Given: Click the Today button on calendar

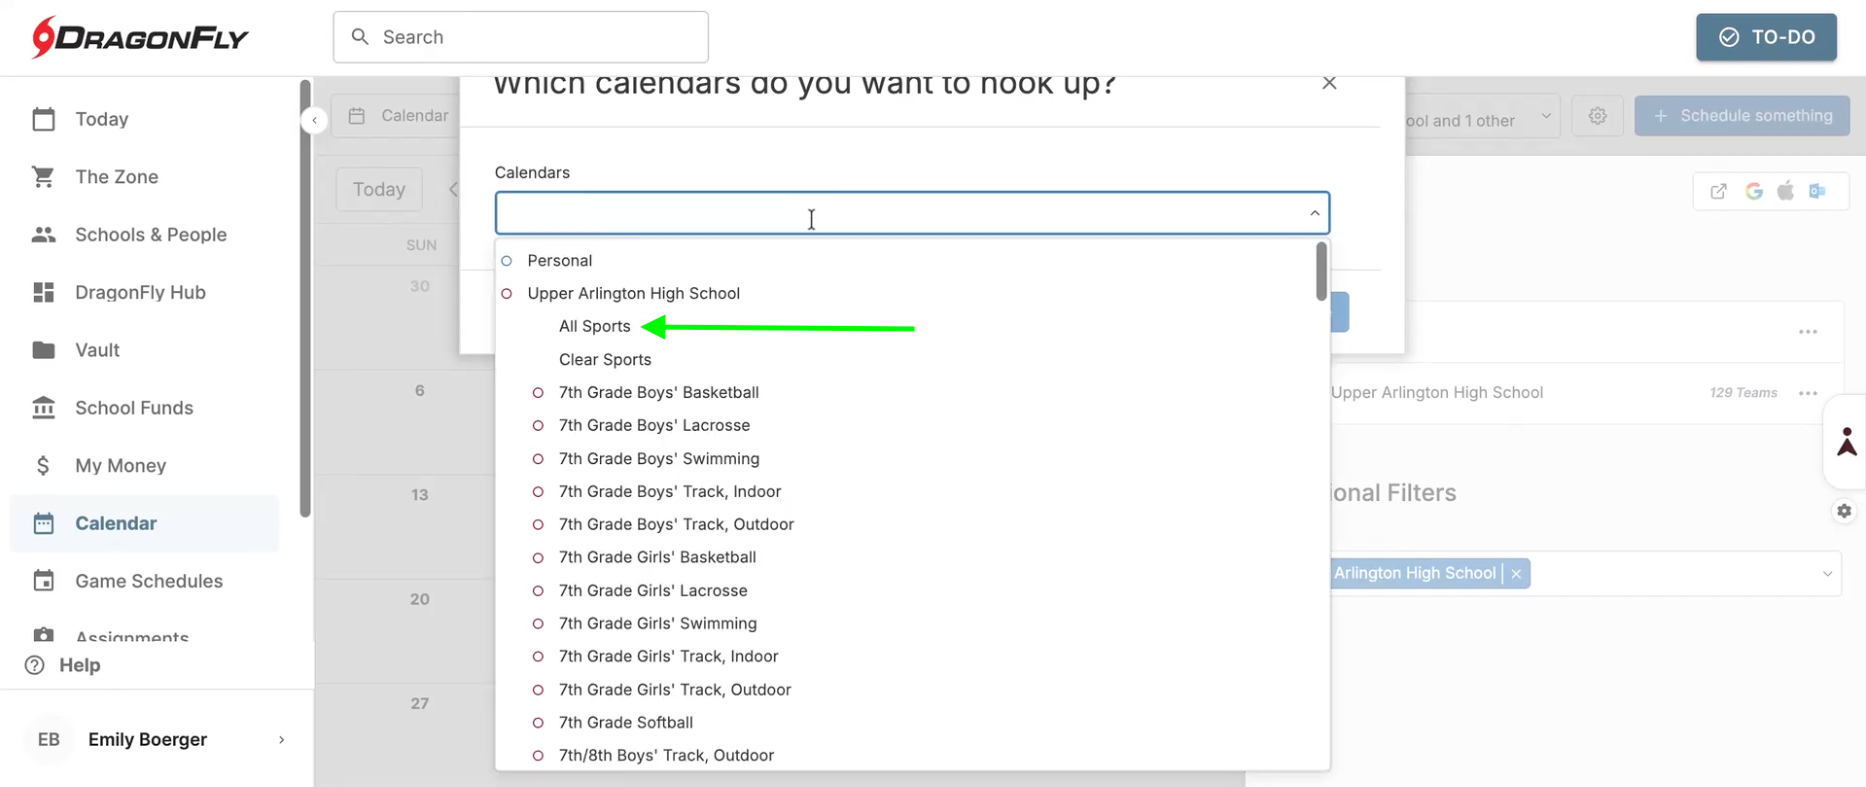Looking at the screenshot, I should [x=379, y=190].
